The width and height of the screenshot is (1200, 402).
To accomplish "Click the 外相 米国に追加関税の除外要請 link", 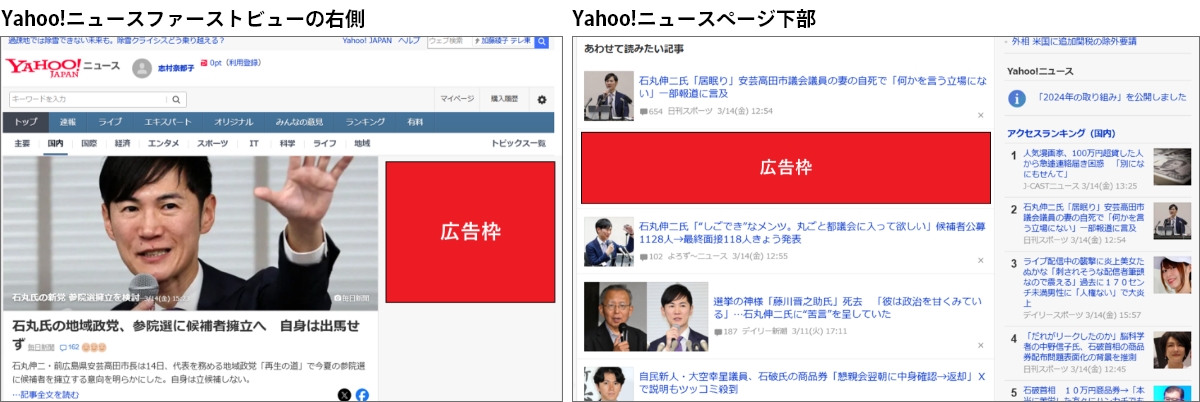I will [1076, 42].
